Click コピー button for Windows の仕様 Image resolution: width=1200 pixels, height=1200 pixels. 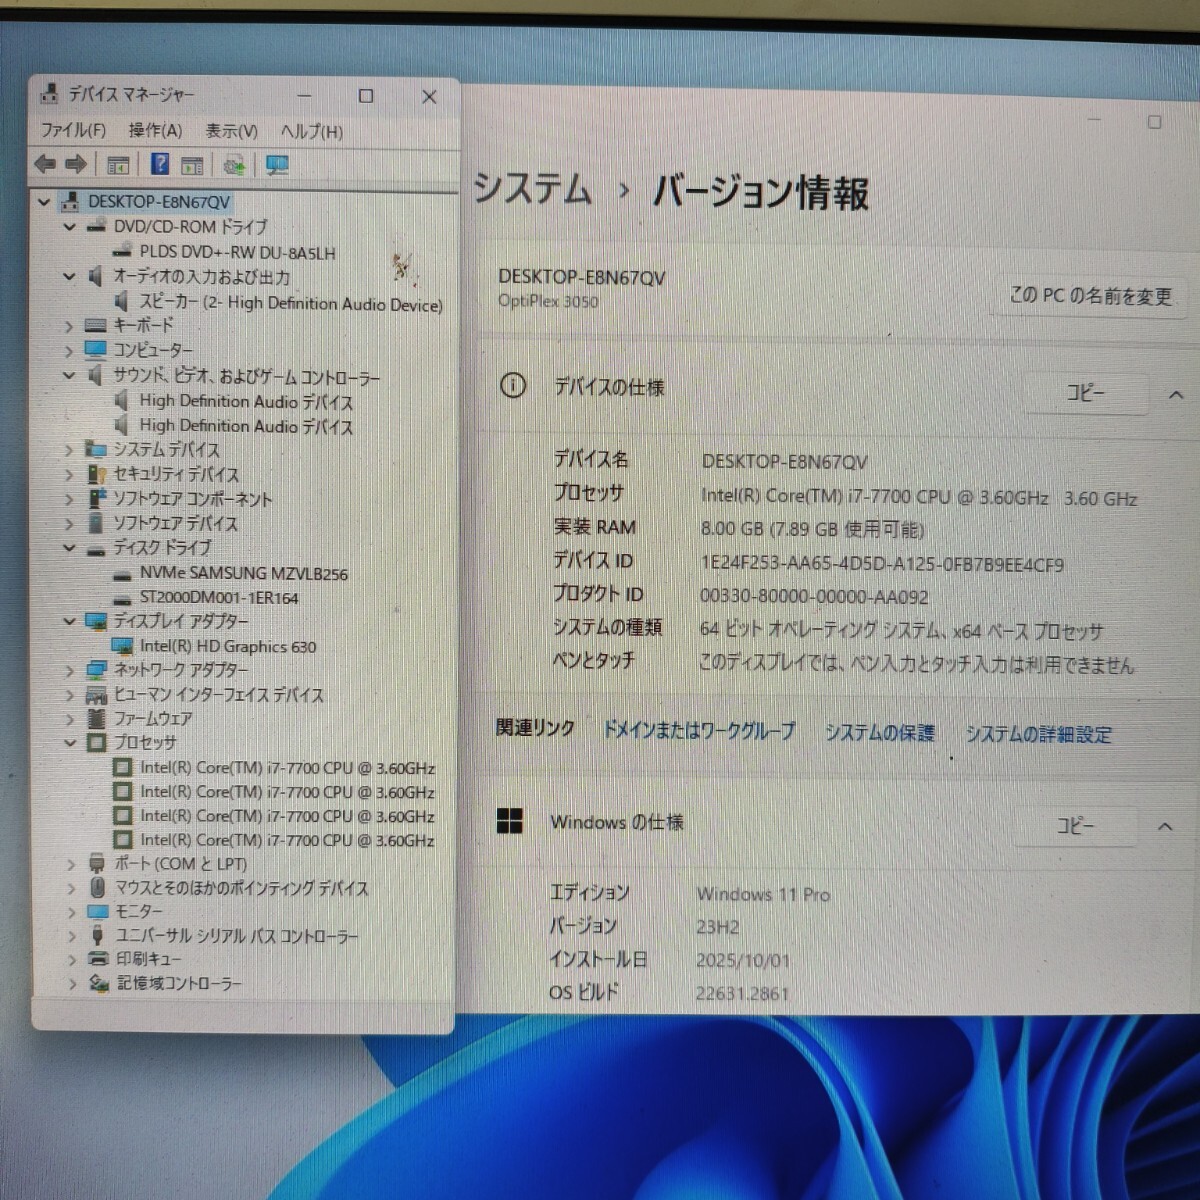point(1076,826)
